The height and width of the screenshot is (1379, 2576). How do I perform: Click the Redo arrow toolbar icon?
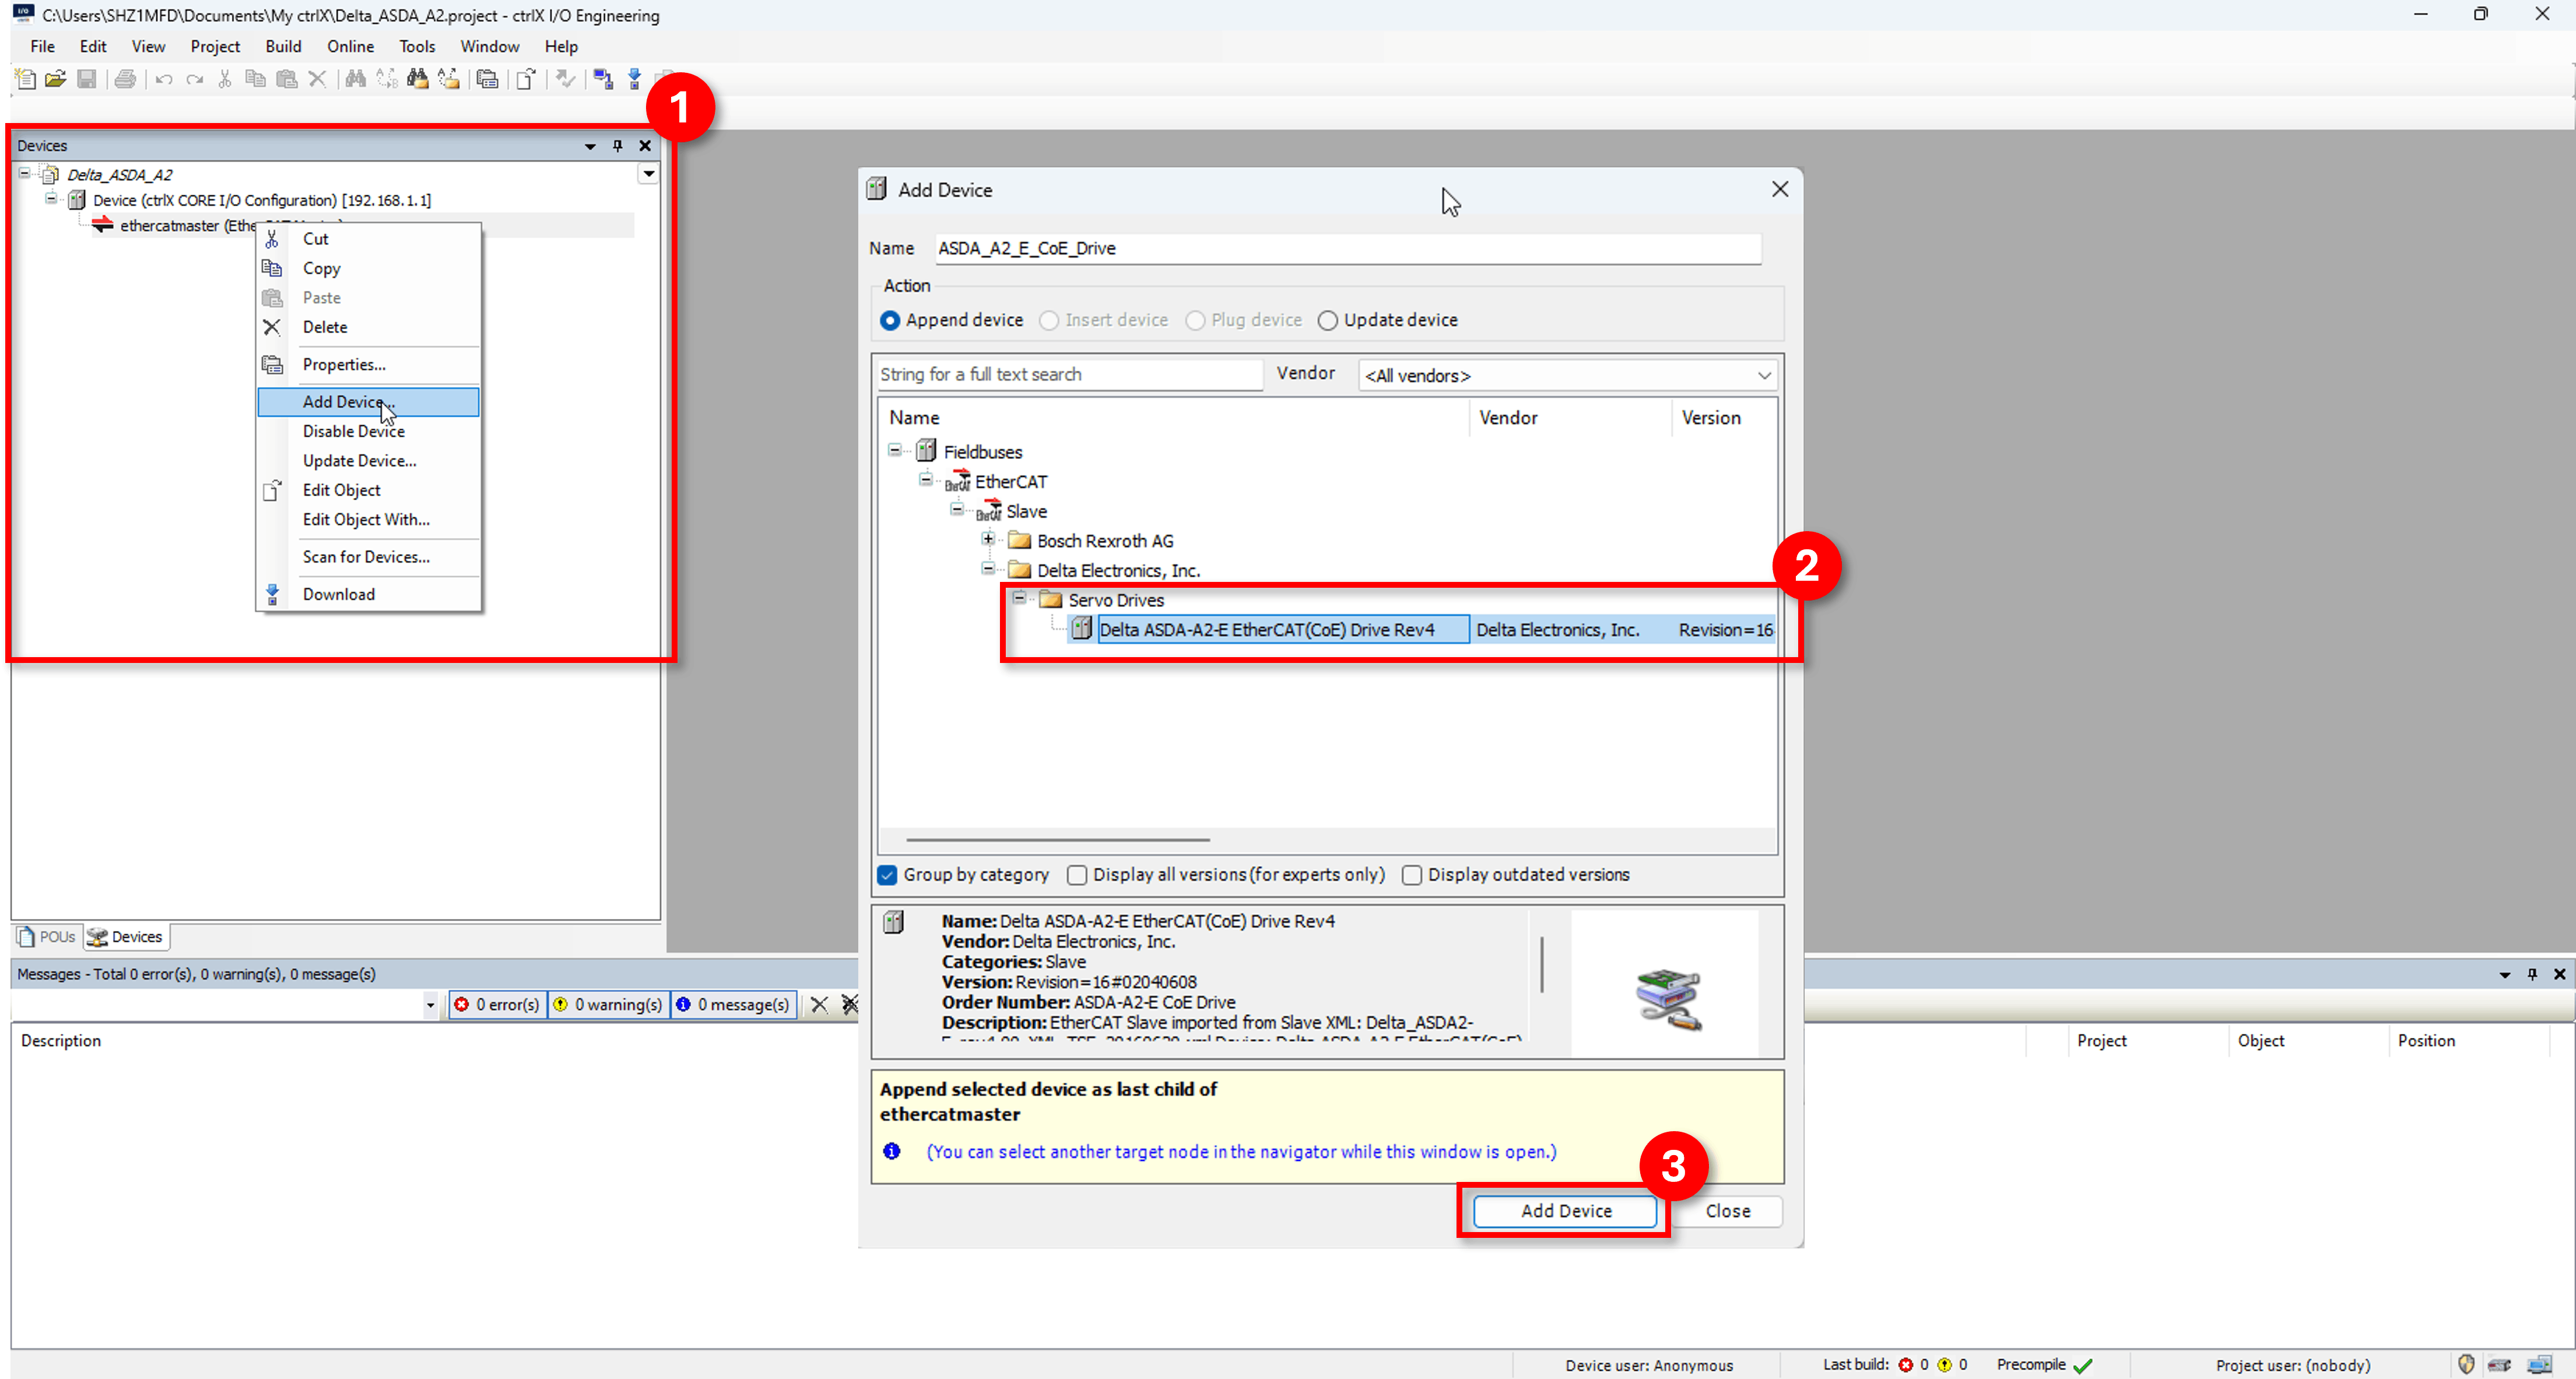(194, 79)
